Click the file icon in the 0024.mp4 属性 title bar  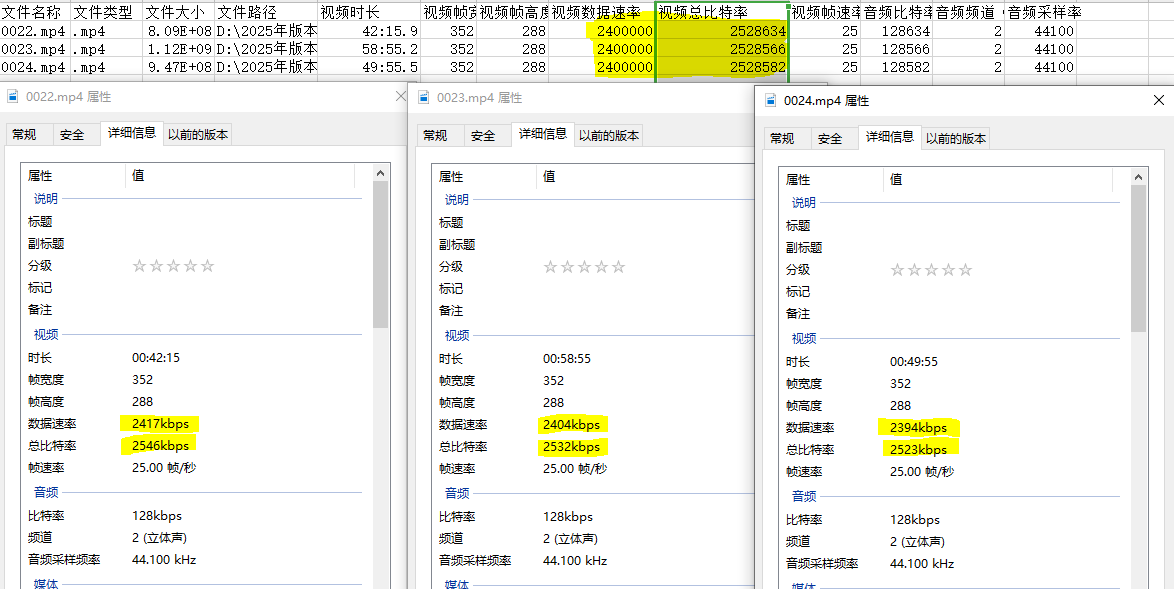tap(771, 100)
